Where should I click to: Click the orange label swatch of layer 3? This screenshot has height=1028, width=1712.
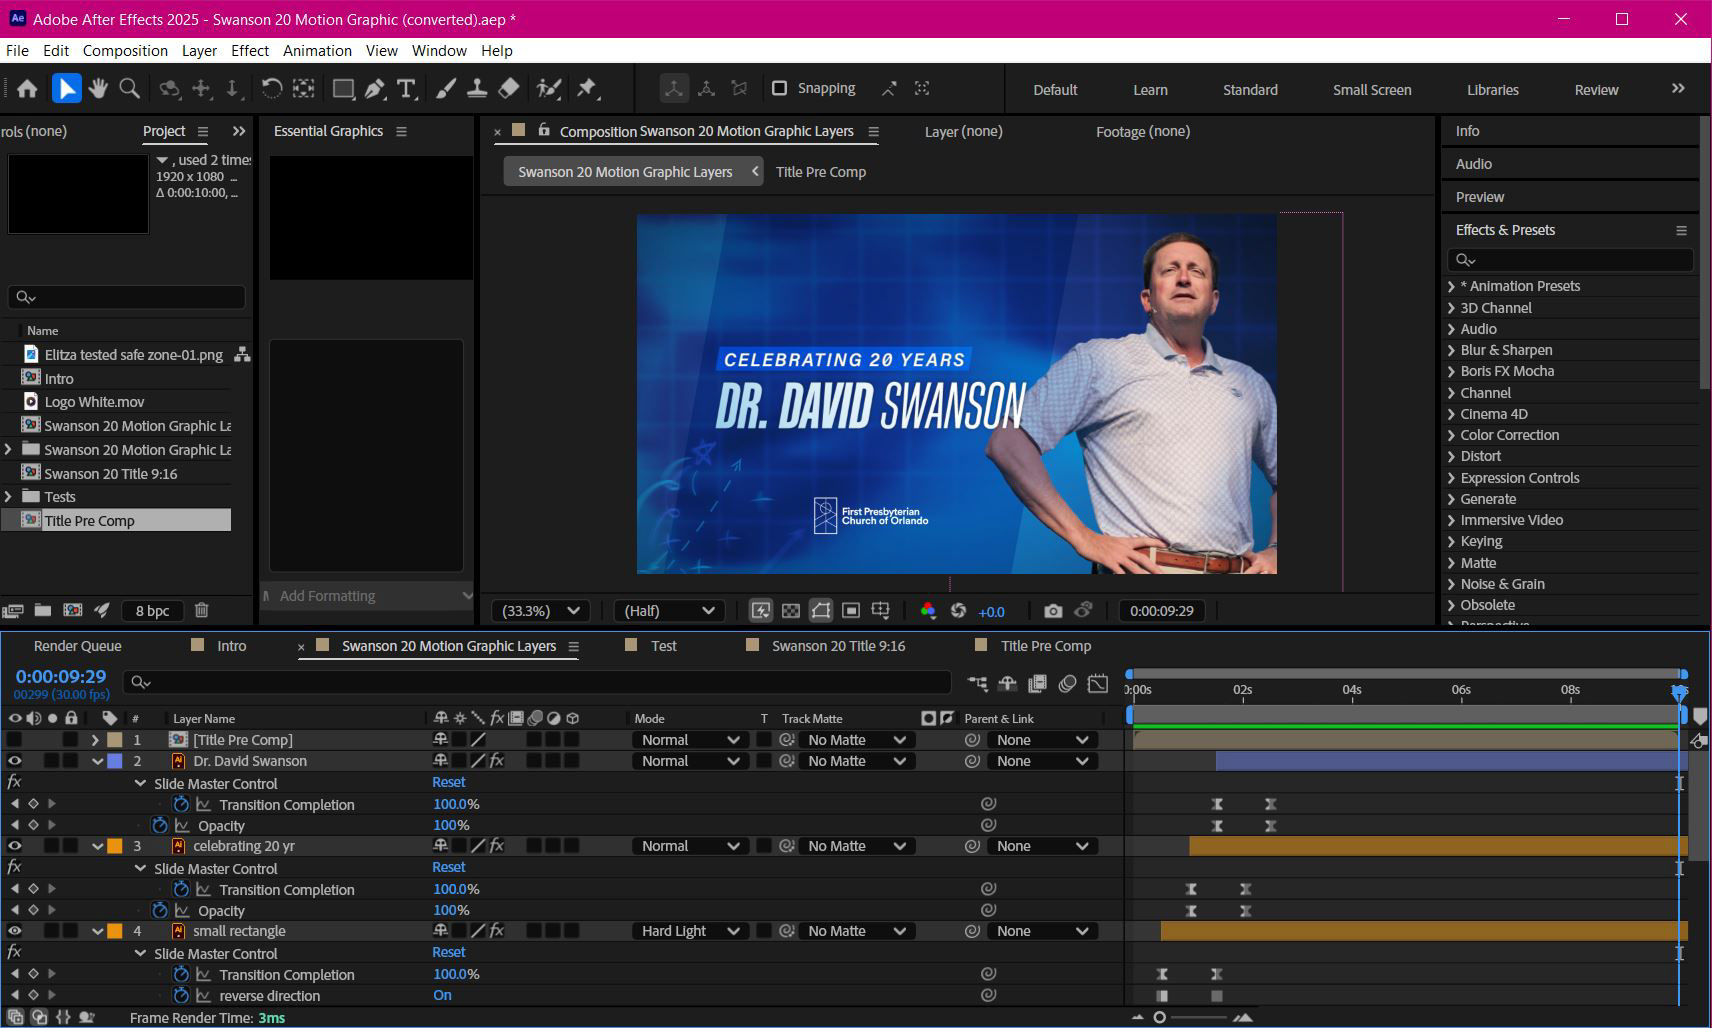(115, 846)
